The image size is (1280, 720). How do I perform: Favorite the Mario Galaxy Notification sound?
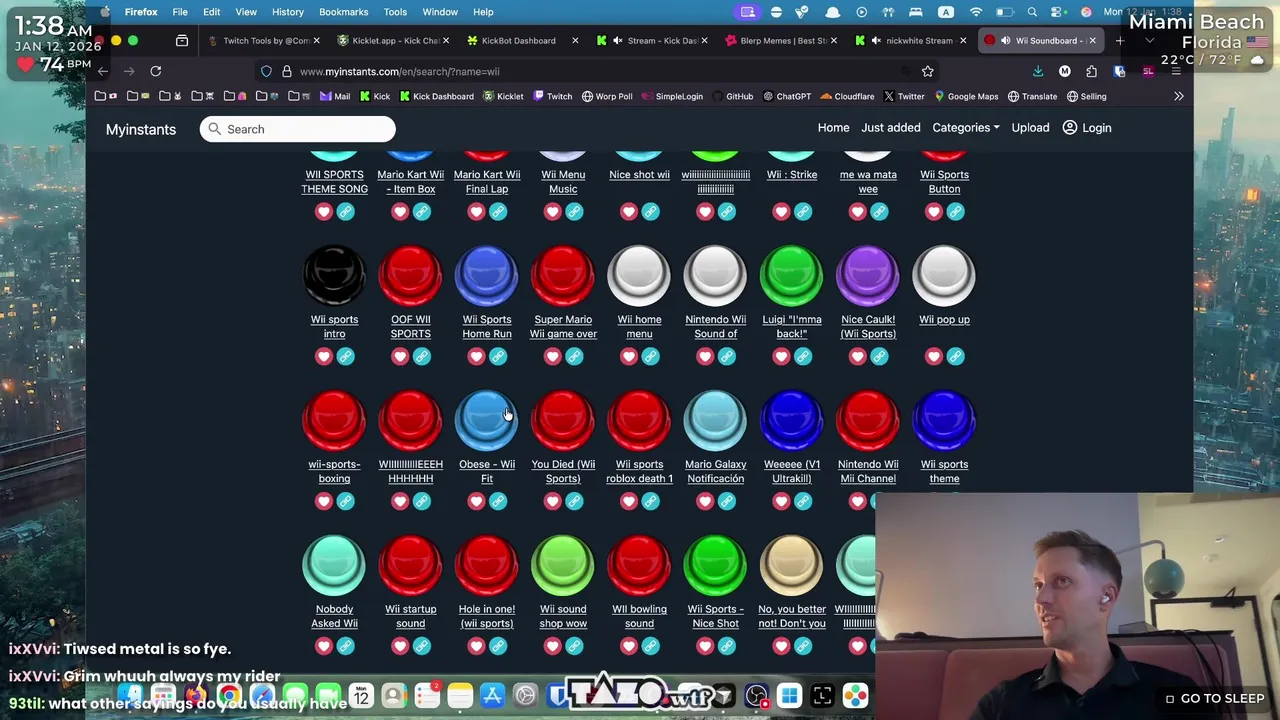coord(705,501)
